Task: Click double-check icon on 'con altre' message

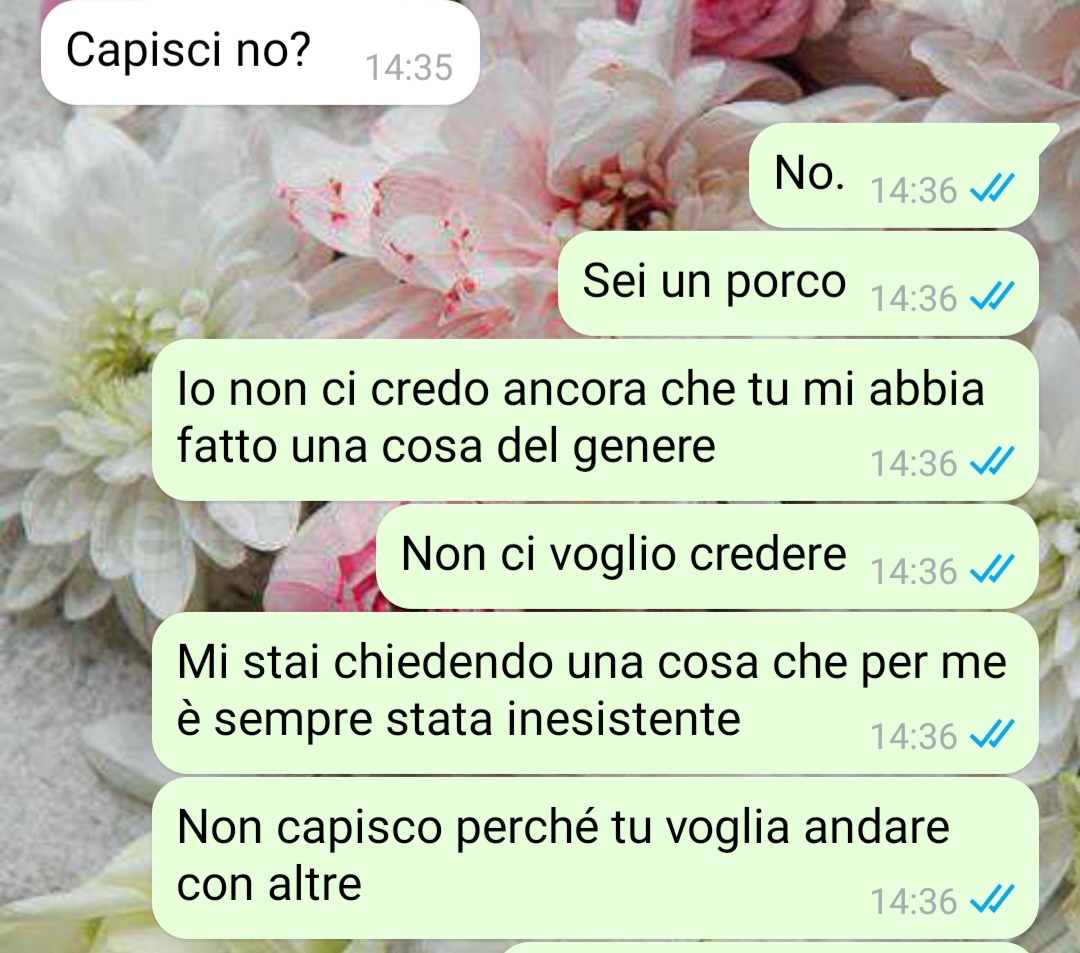Action: (992, 899)
